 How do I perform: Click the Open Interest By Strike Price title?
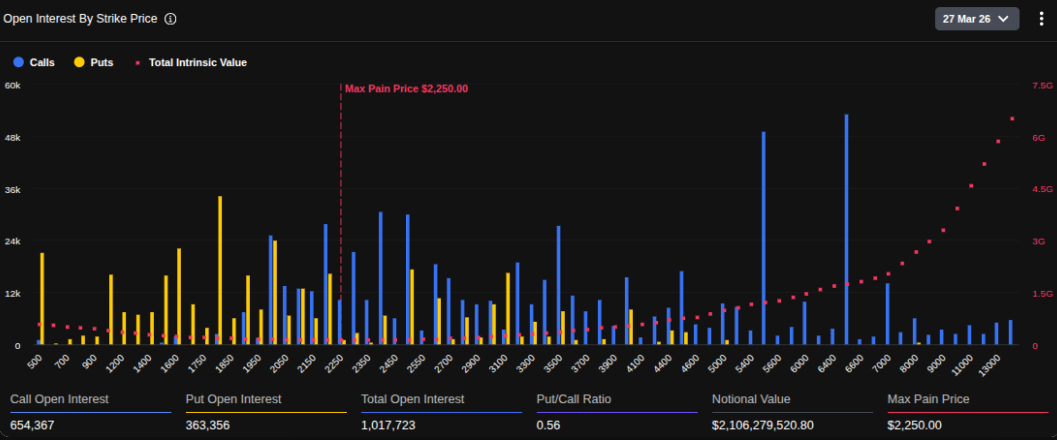(x=80, y=19)
